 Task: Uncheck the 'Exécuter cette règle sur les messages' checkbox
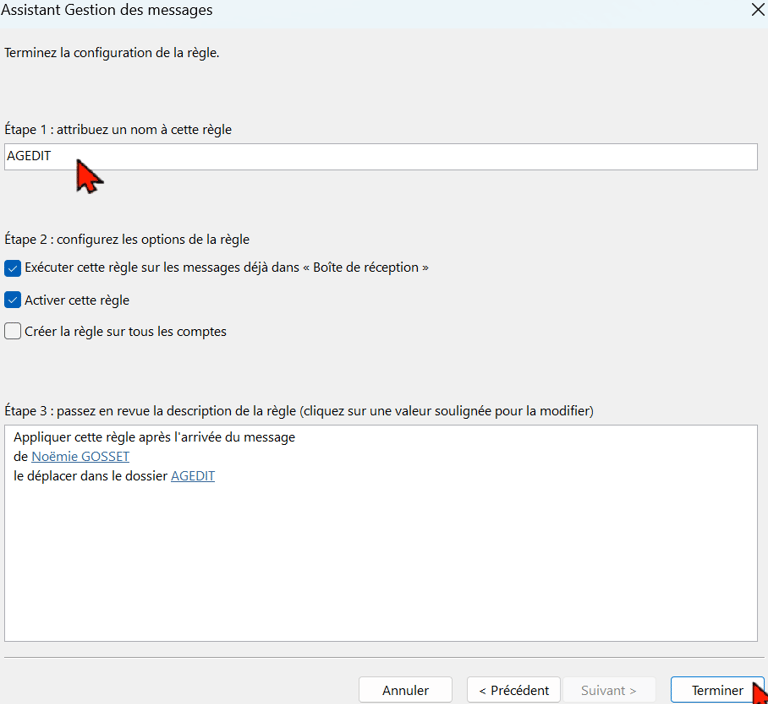pyautogui.click(x=13, y=268)
